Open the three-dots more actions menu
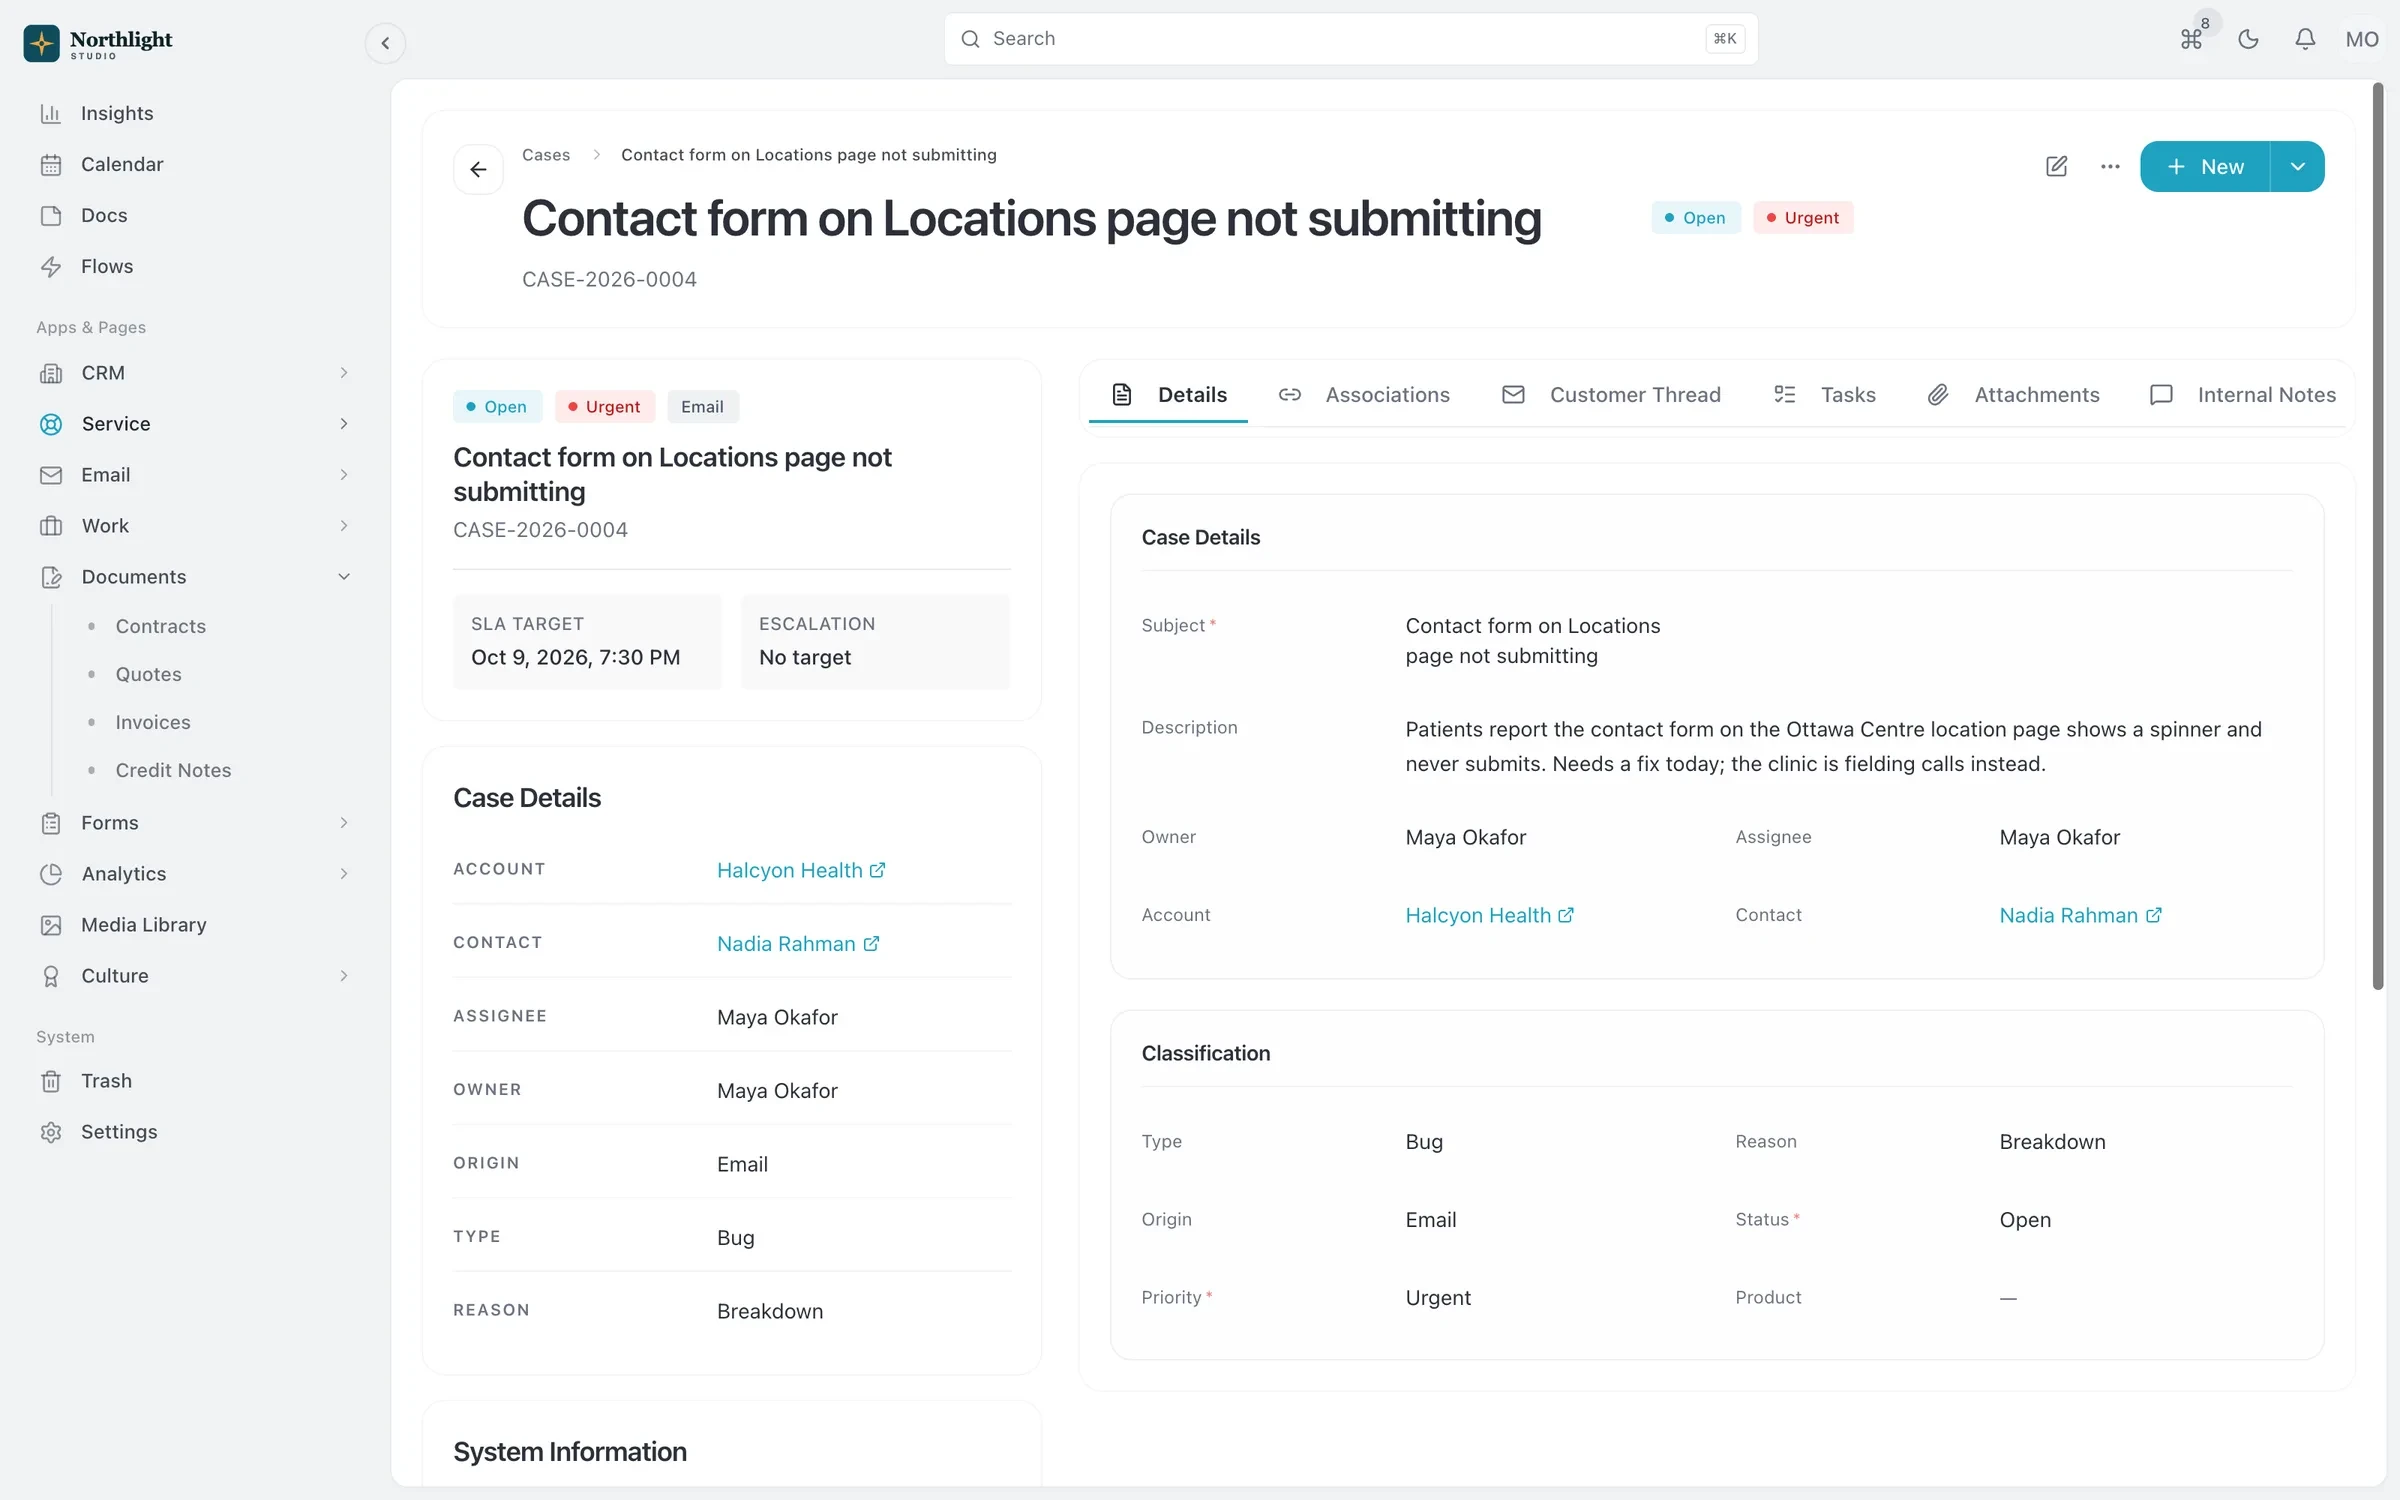 tap(2110, 166)
